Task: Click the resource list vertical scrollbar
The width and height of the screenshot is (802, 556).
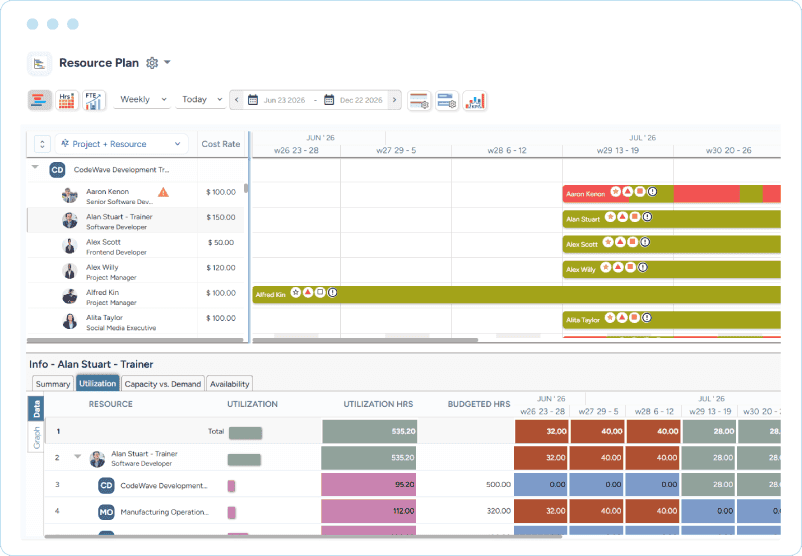Action: pyautogui.click(x=246, y=188)
